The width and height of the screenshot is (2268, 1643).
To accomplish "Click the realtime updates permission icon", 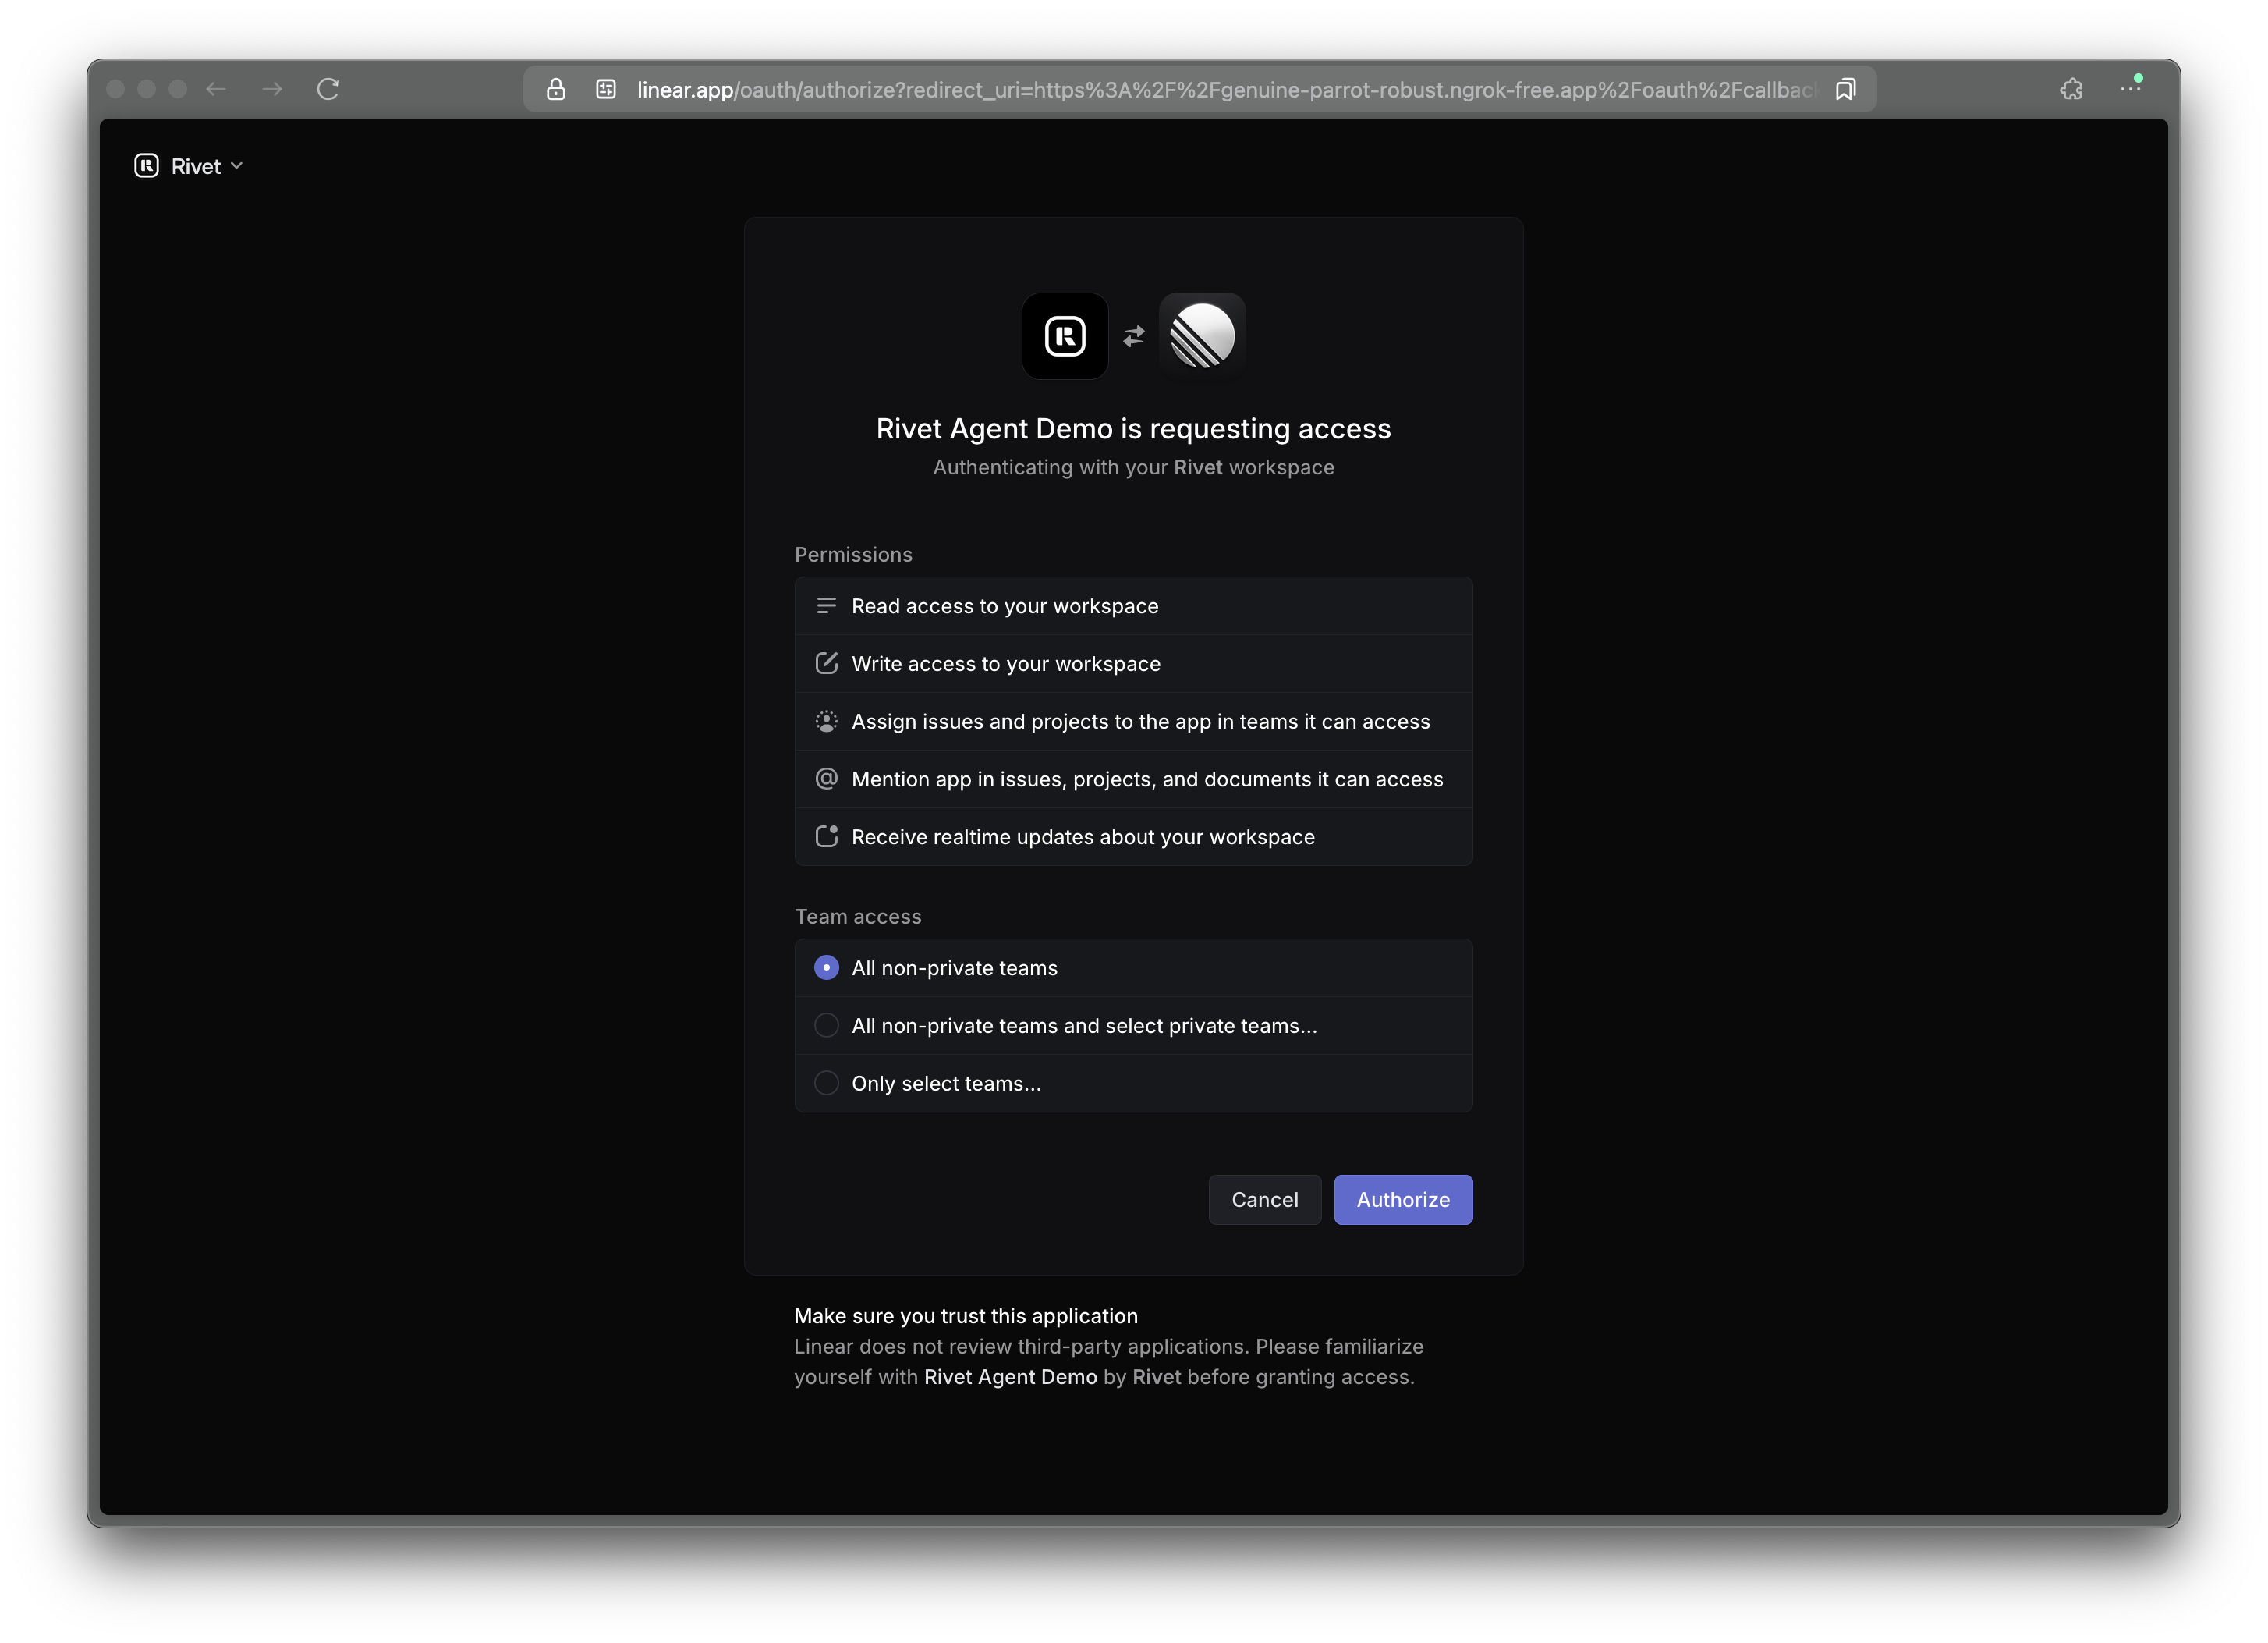I will [x=826, y=837].
